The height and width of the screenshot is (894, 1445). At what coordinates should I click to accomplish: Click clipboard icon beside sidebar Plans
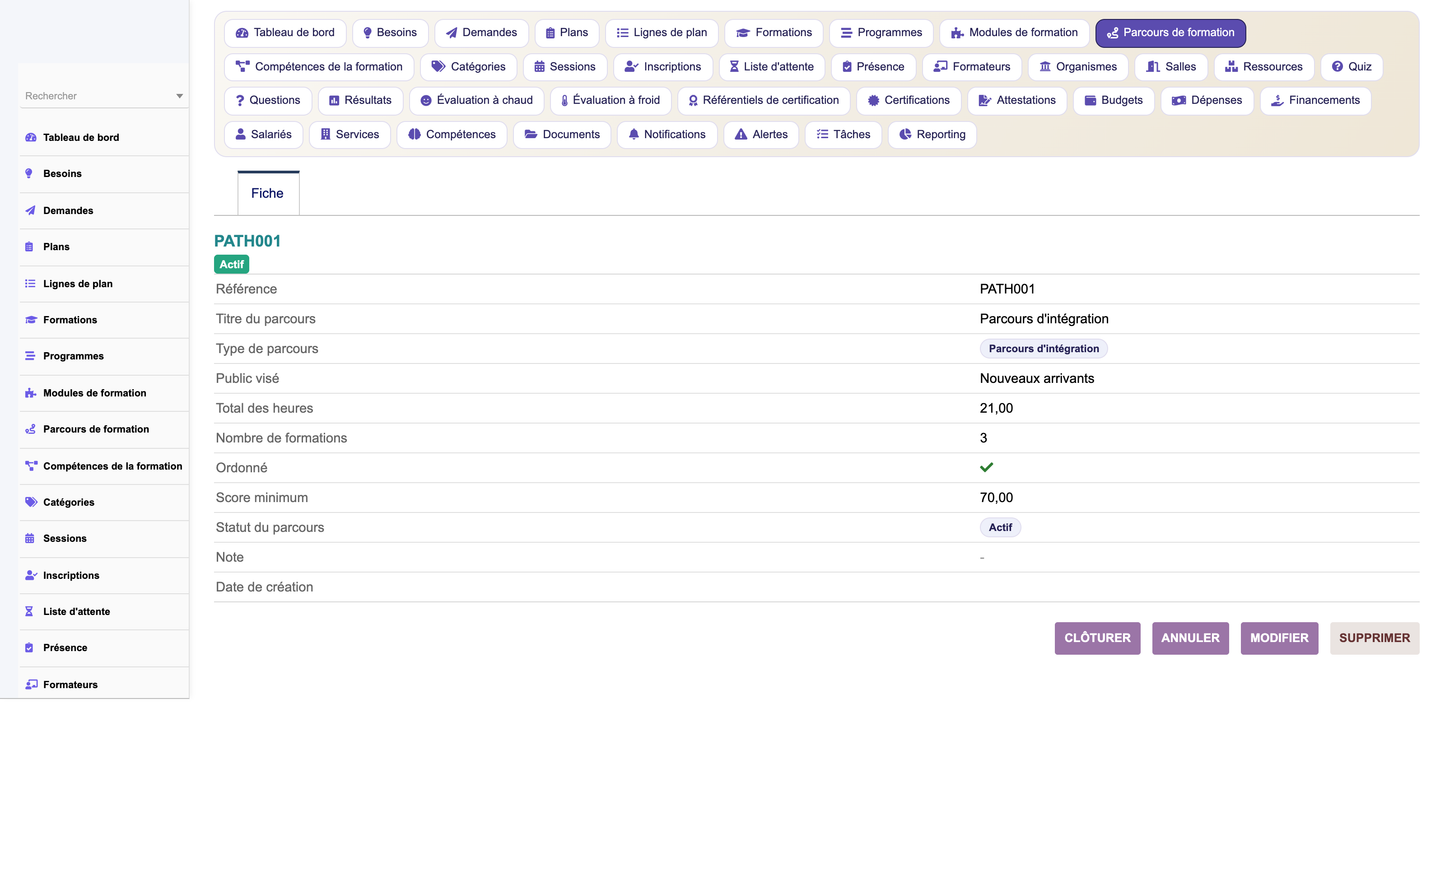coord(29,247)
